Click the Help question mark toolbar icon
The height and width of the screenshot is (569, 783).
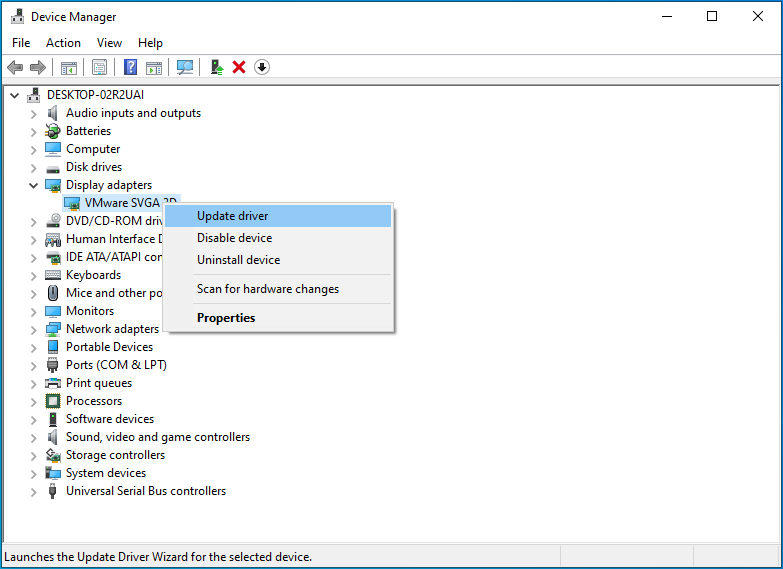point(130,67)
